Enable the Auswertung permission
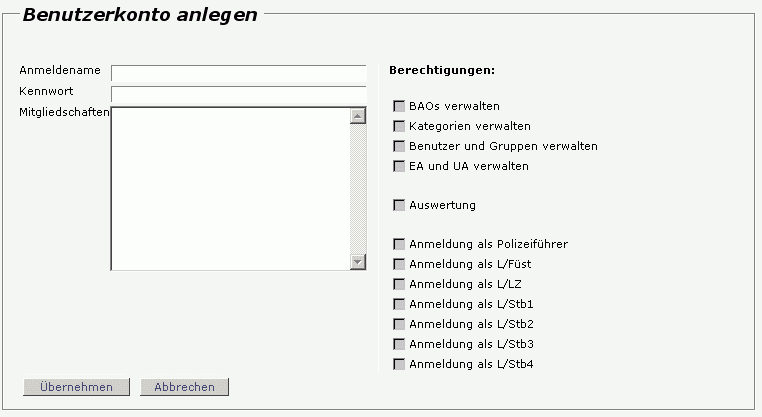The width and height of the screenshot is (762, 417). pos(399,205)
